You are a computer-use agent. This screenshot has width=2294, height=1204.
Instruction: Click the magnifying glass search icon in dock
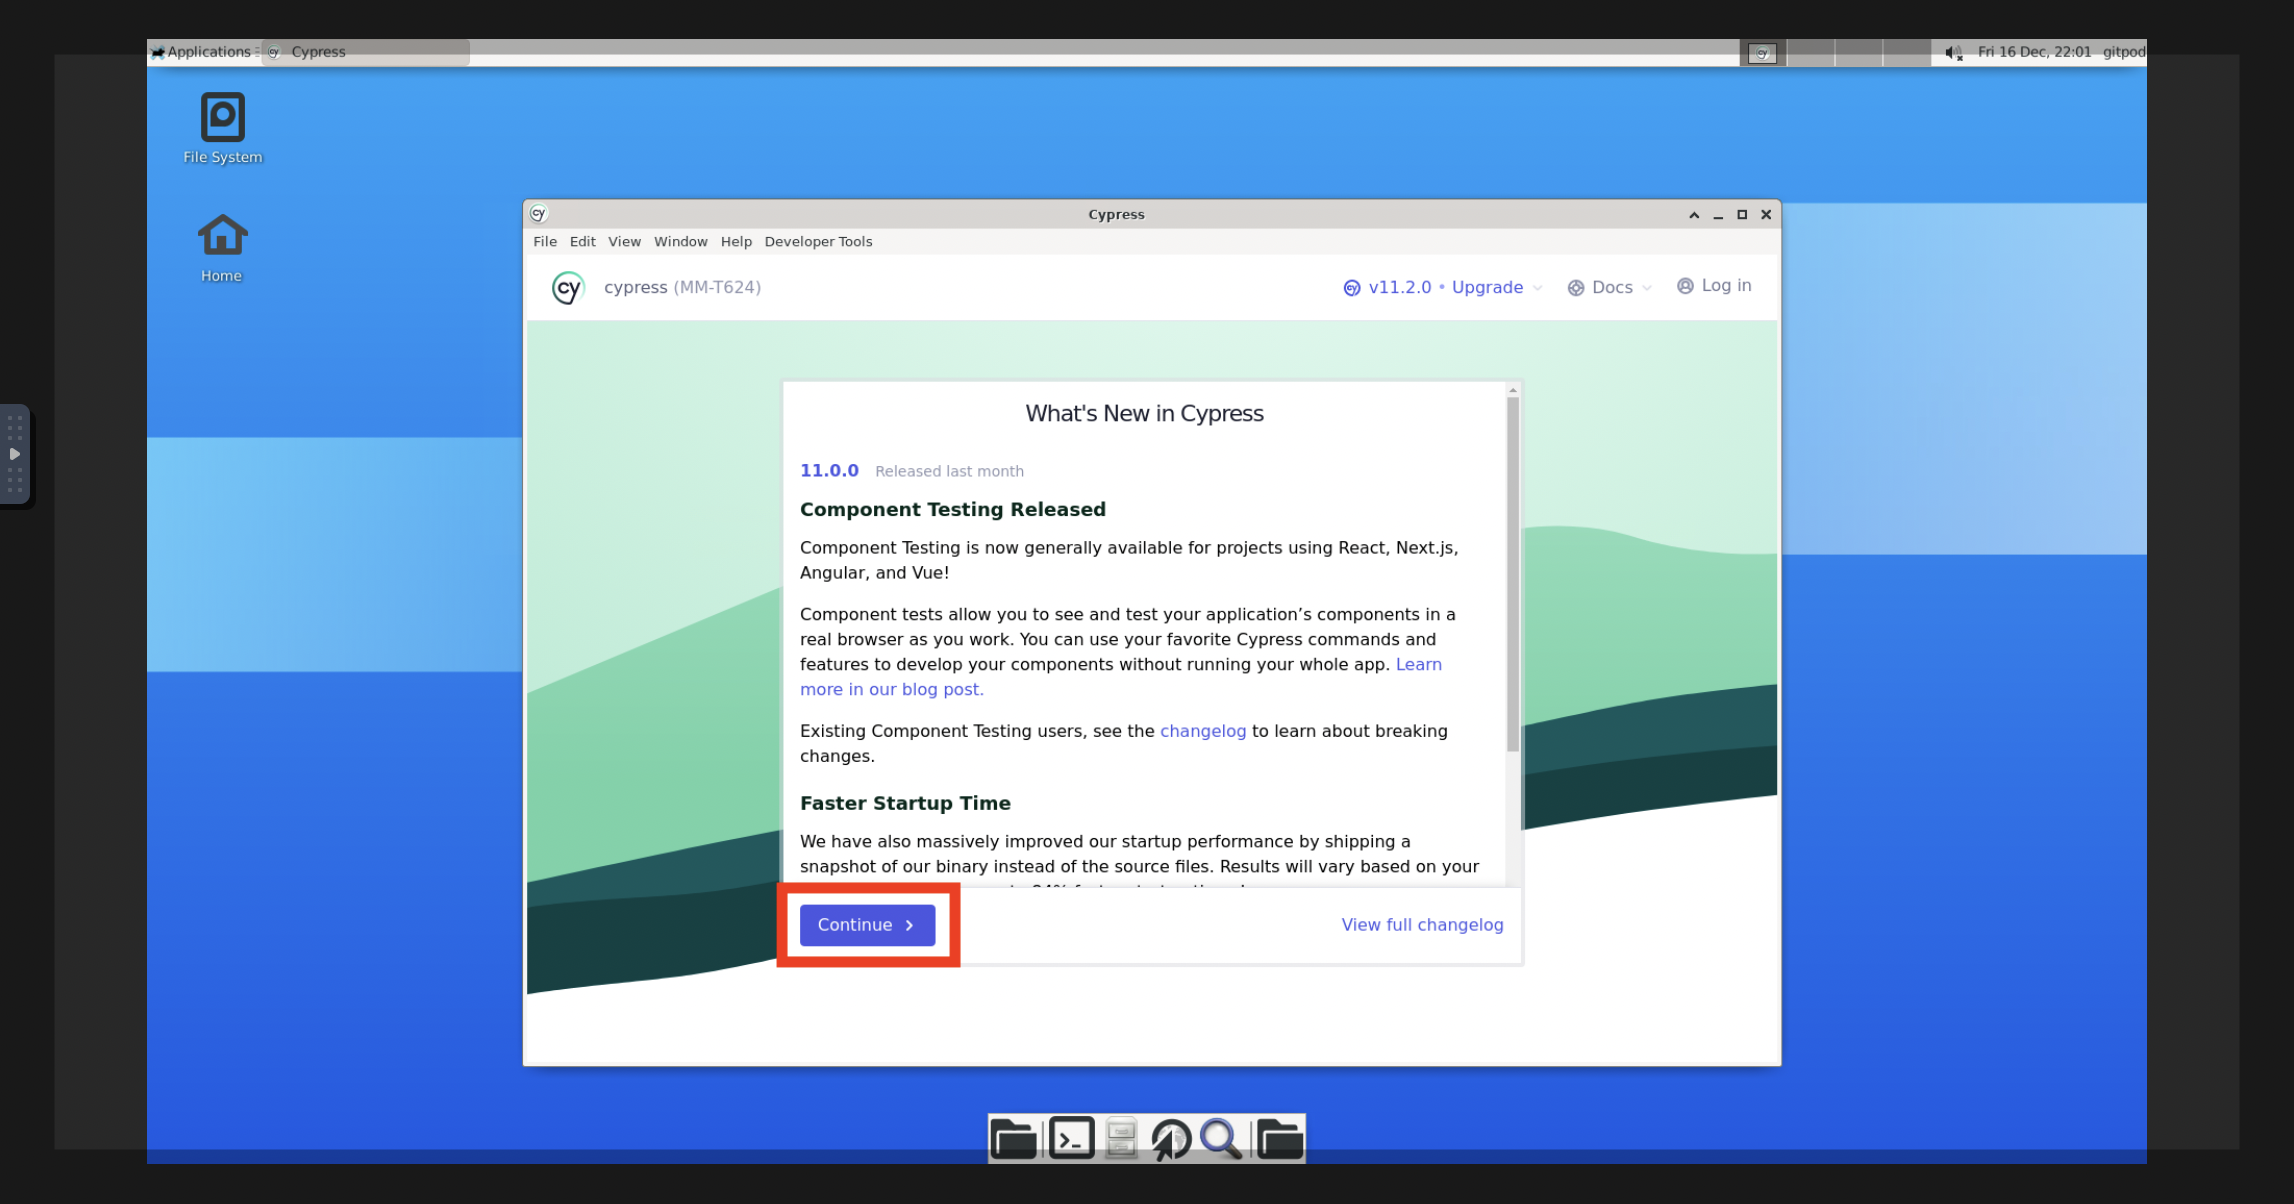tap(1221, 1138)
